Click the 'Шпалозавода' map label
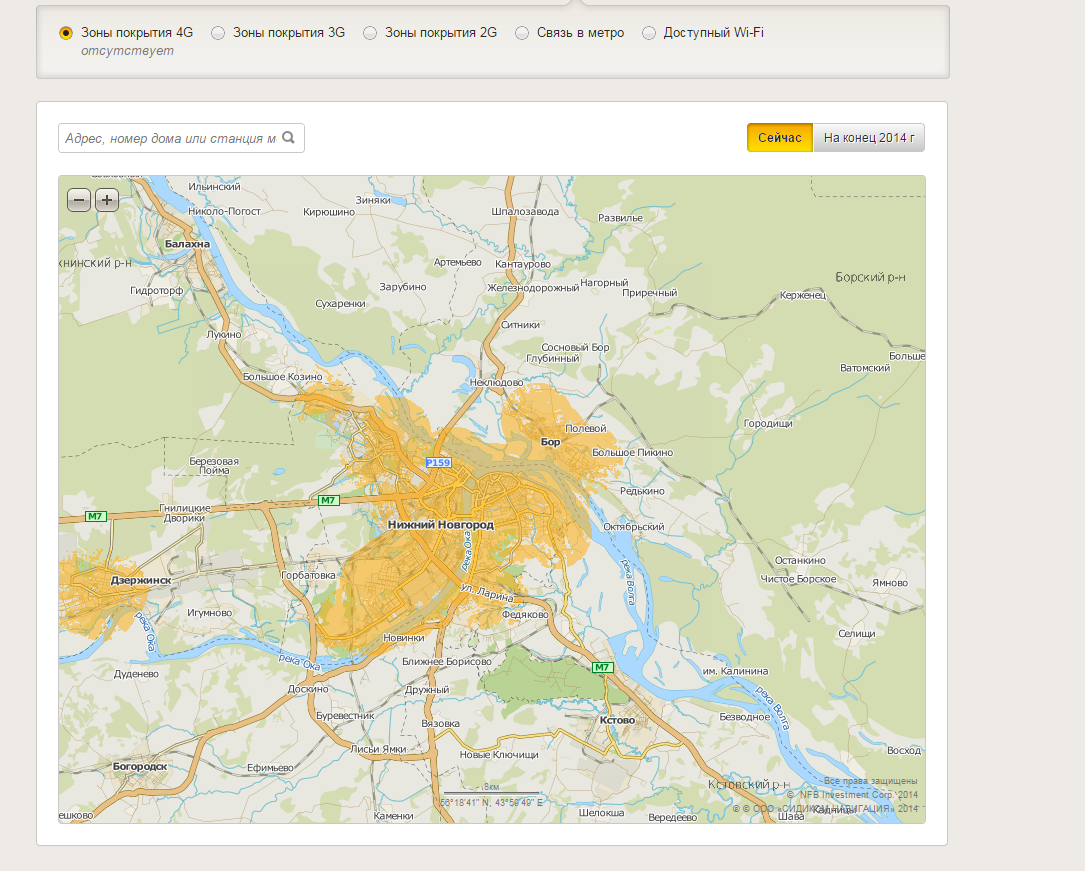This screenshot has height=871, width=1085. (x=525, y=211)
